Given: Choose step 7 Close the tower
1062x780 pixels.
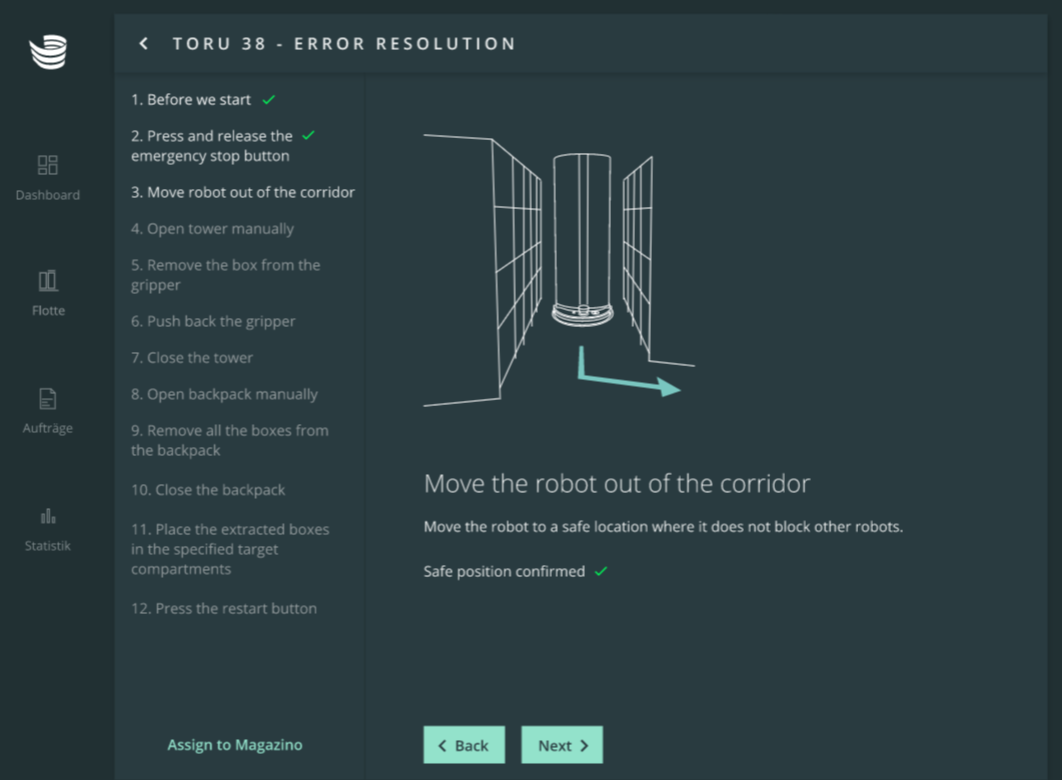Looking at the screenshot, I should [x=192, y=358].
